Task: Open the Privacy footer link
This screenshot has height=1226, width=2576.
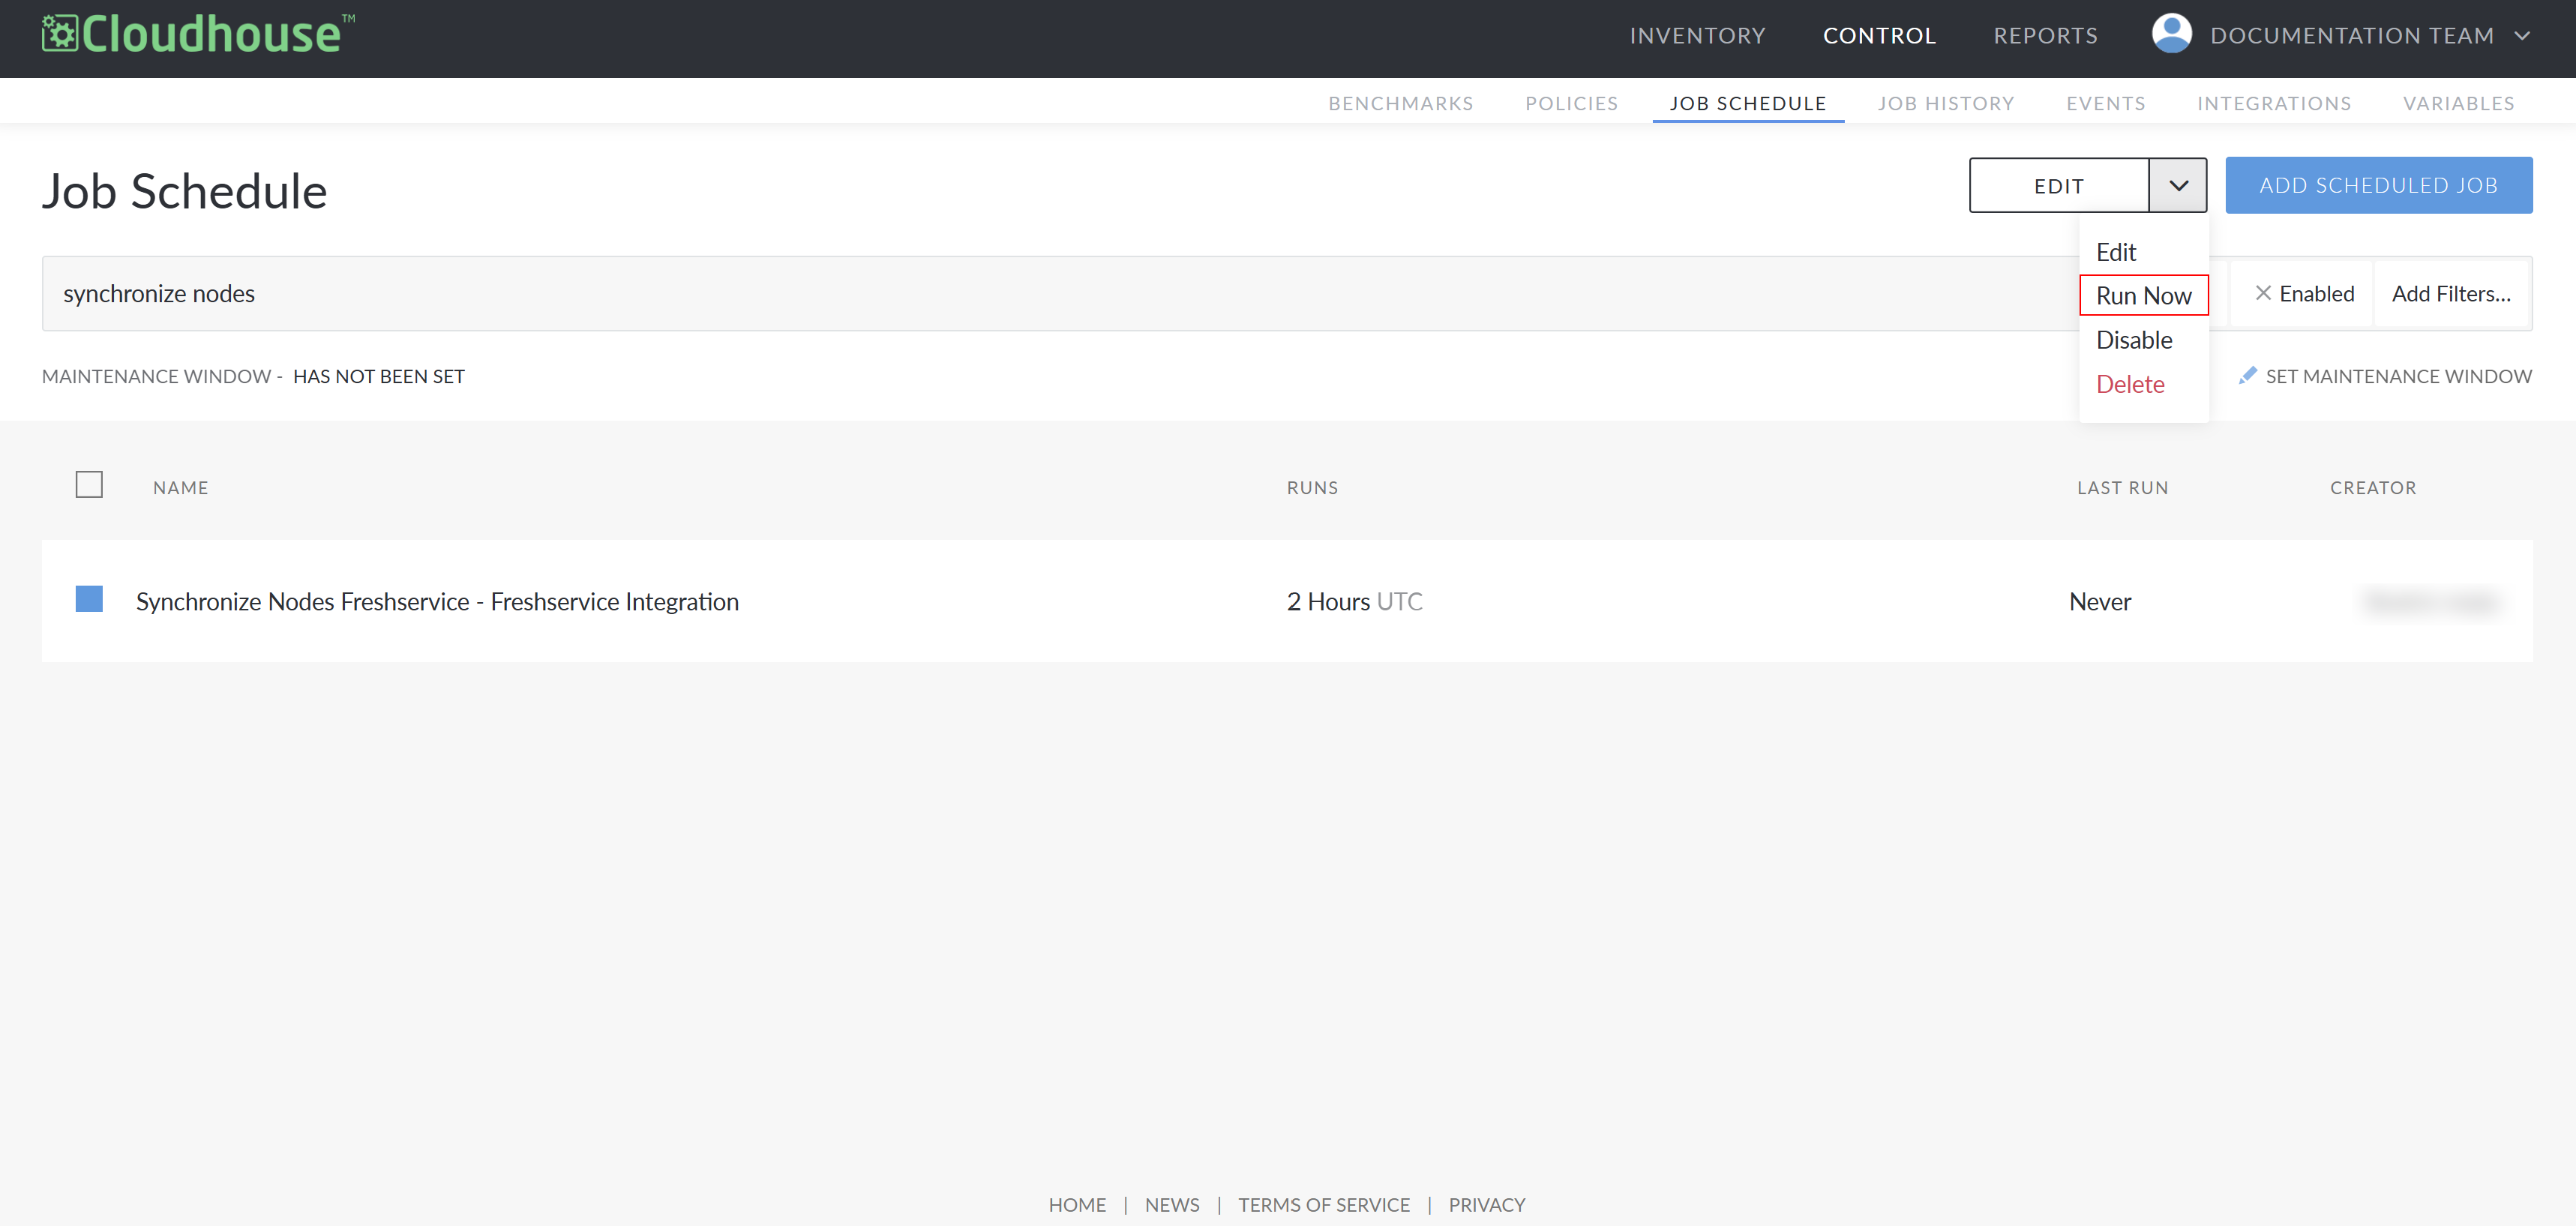Action: [1486, 1204]
